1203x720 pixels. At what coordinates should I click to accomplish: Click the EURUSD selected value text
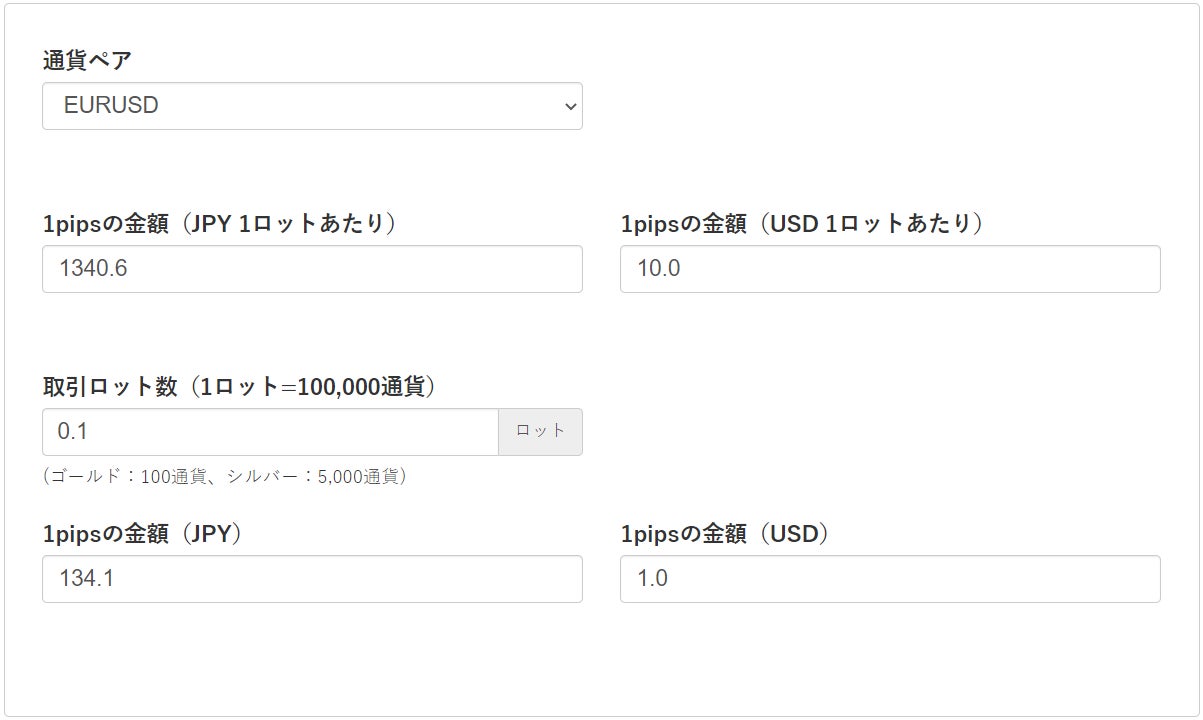click(x=111, y=106)
